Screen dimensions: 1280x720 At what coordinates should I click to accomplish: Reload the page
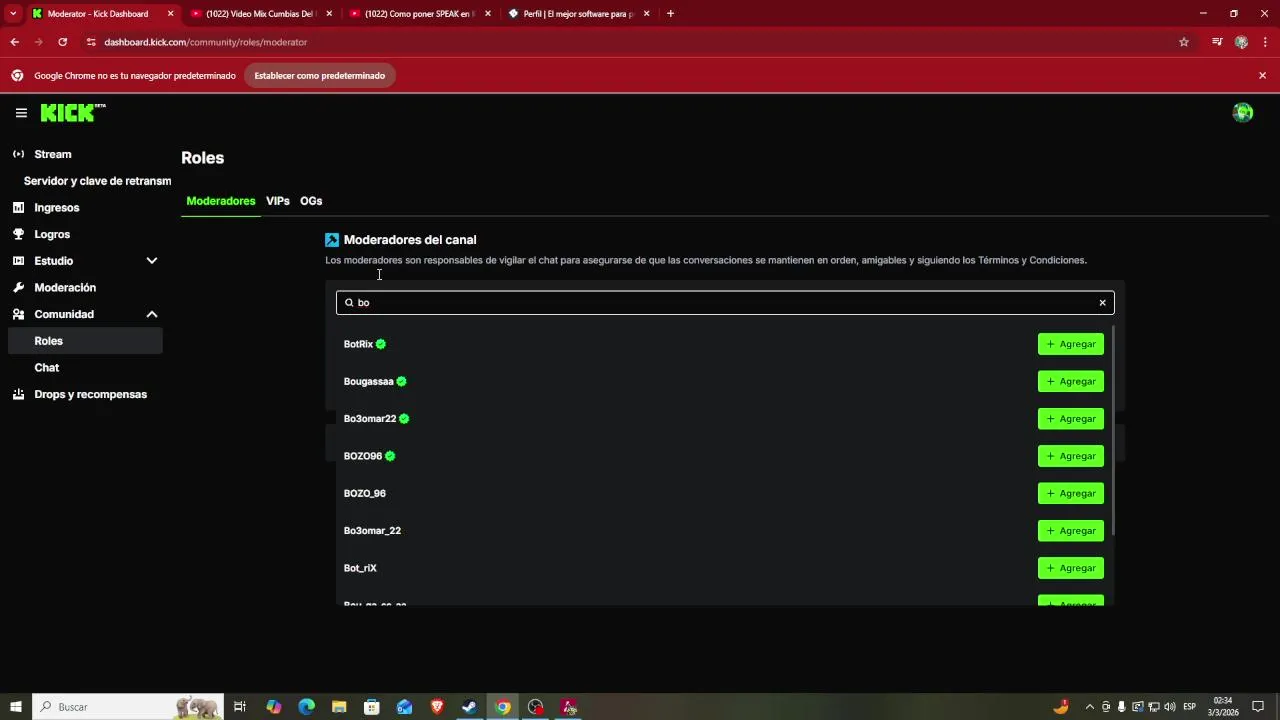point(63,42)
